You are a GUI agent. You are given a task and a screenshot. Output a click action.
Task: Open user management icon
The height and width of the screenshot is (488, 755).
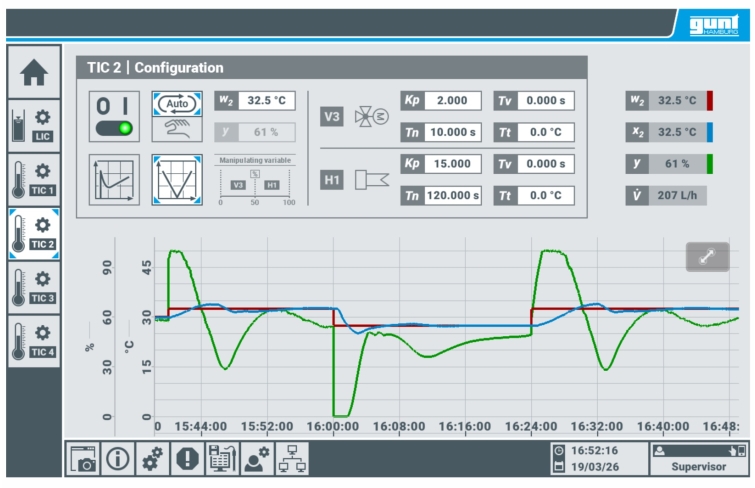257,458
